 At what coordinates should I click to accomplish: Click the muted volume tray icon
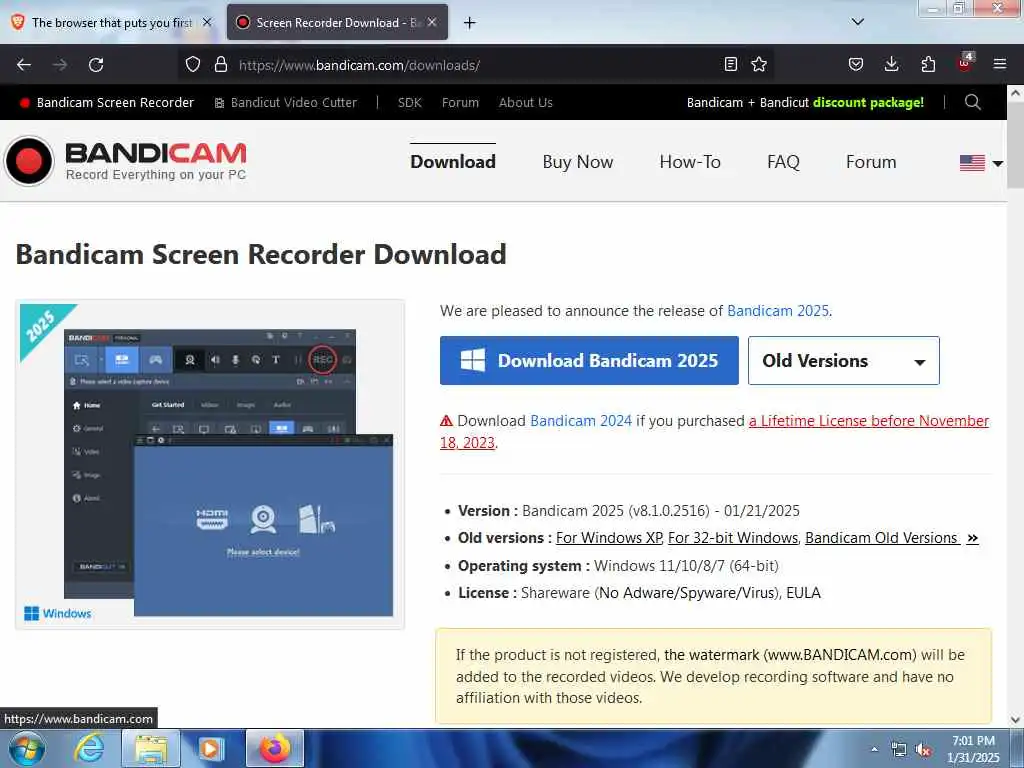point(923,750)
